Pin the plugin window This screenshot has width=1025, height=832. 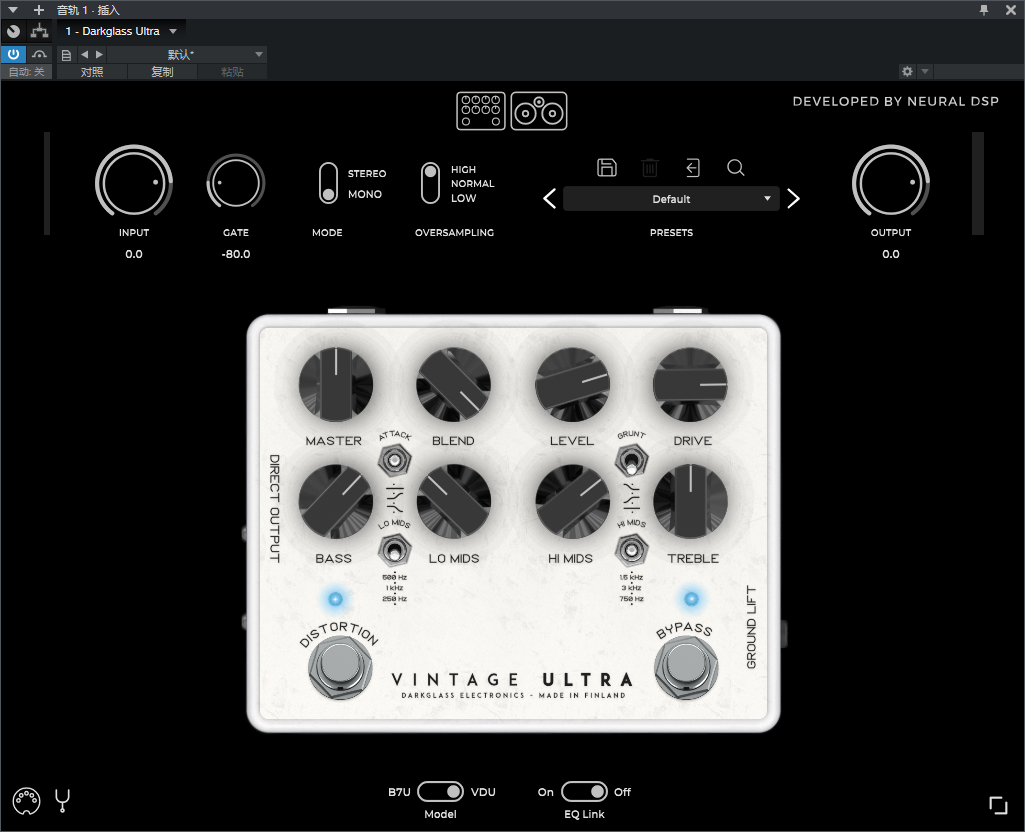(984, 10)
